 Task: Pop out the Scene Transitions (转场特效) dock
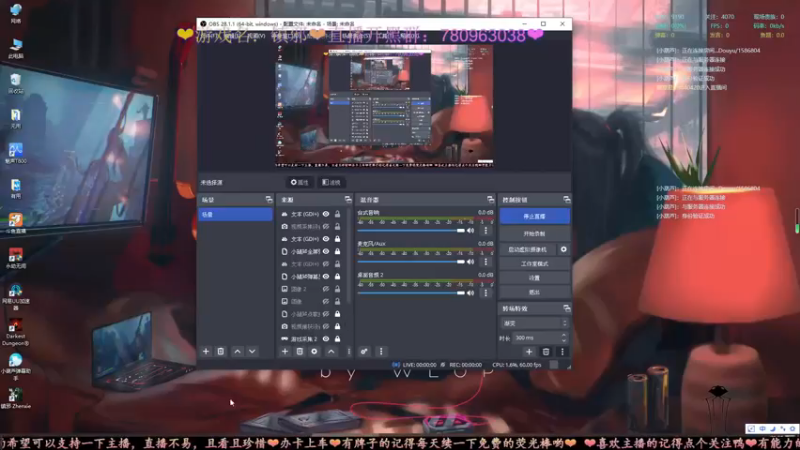click(x=566, y=309)
